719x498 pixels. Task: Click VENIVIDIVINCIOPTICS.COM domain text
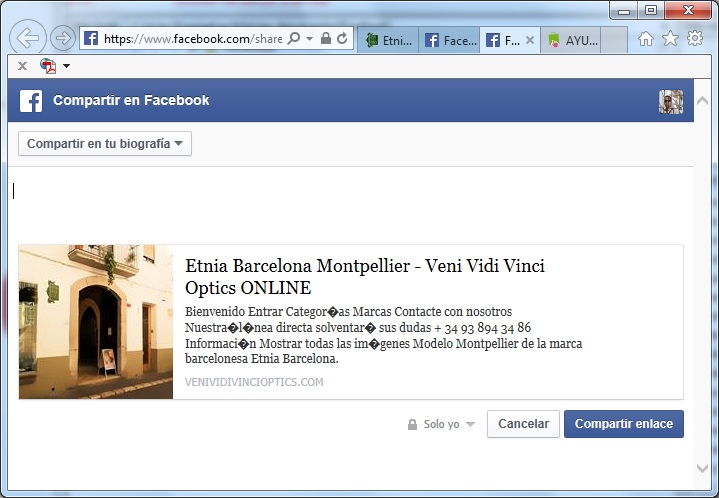[x=254, y=382]
